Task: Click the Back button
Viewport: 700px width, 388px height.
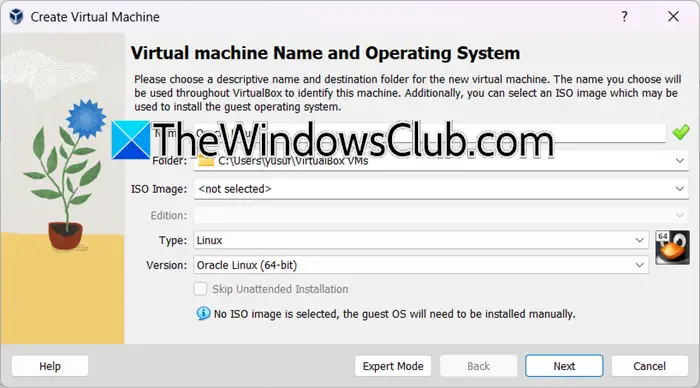Action: pos(479,366)
